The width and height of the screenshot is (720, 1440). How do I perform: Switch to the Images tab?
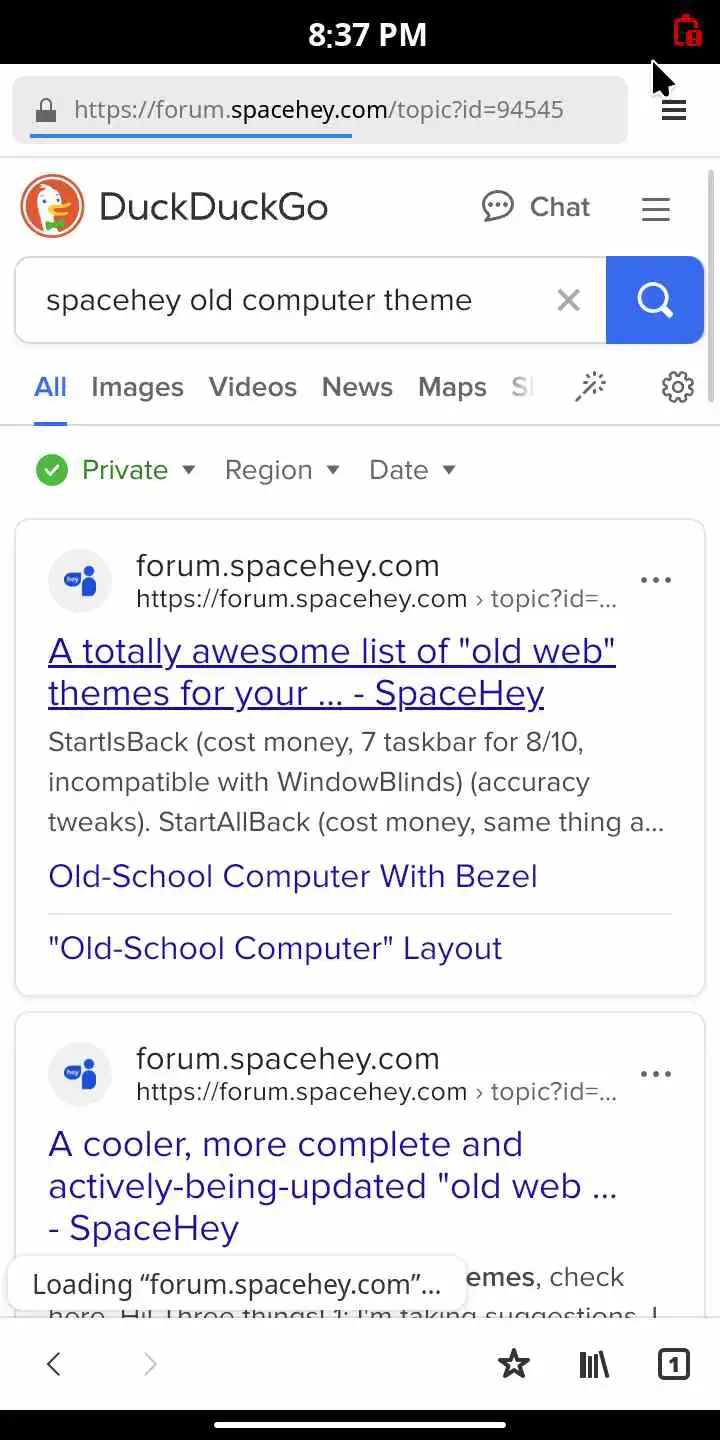[x=137, y=387]
